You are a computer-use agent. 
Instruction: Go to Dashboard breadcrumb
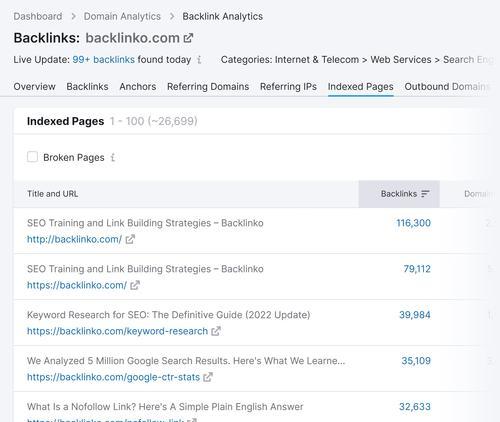point(38,16)
